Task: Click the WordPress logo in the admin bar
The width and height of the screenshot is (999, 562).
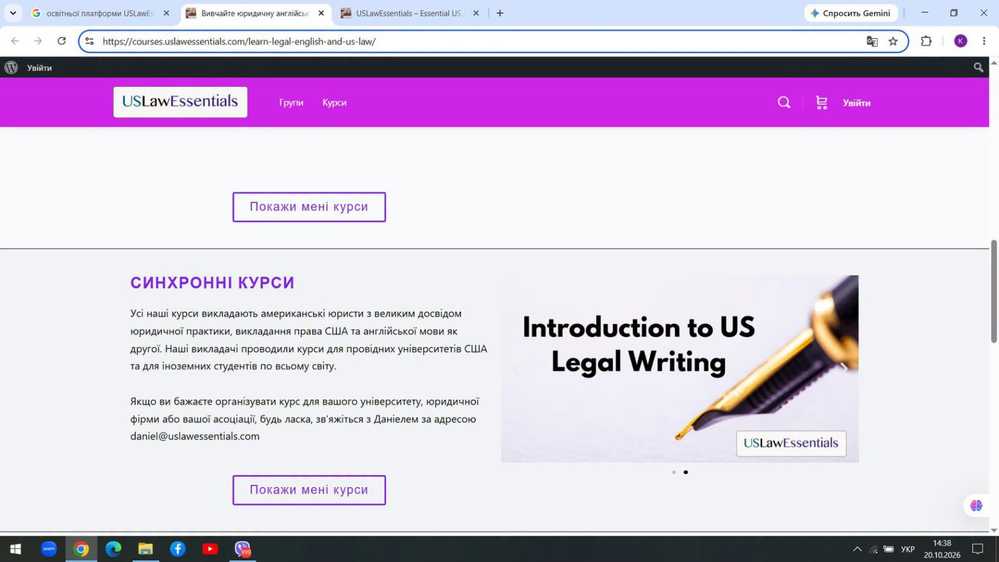Action: tap(11, 68)
